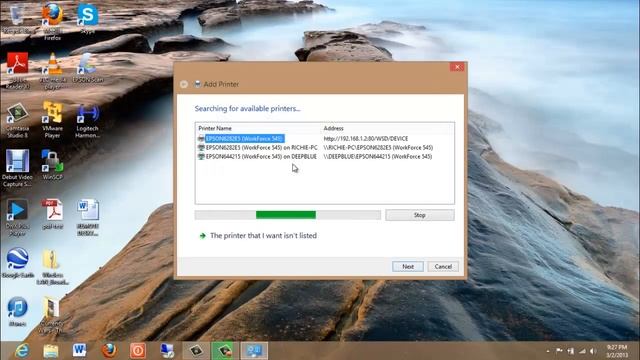This screenshot has height=360, width=640.
Task: Launch Camtasia Studio 8 from the desktop
Action: (17, 120)
